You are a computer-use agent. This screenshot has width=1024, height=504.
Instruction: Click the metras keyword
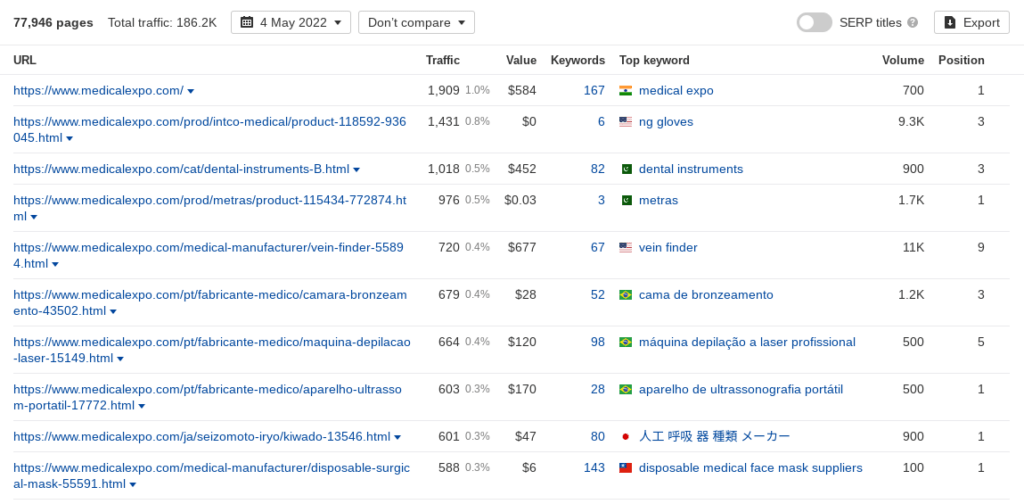(658, 200)
